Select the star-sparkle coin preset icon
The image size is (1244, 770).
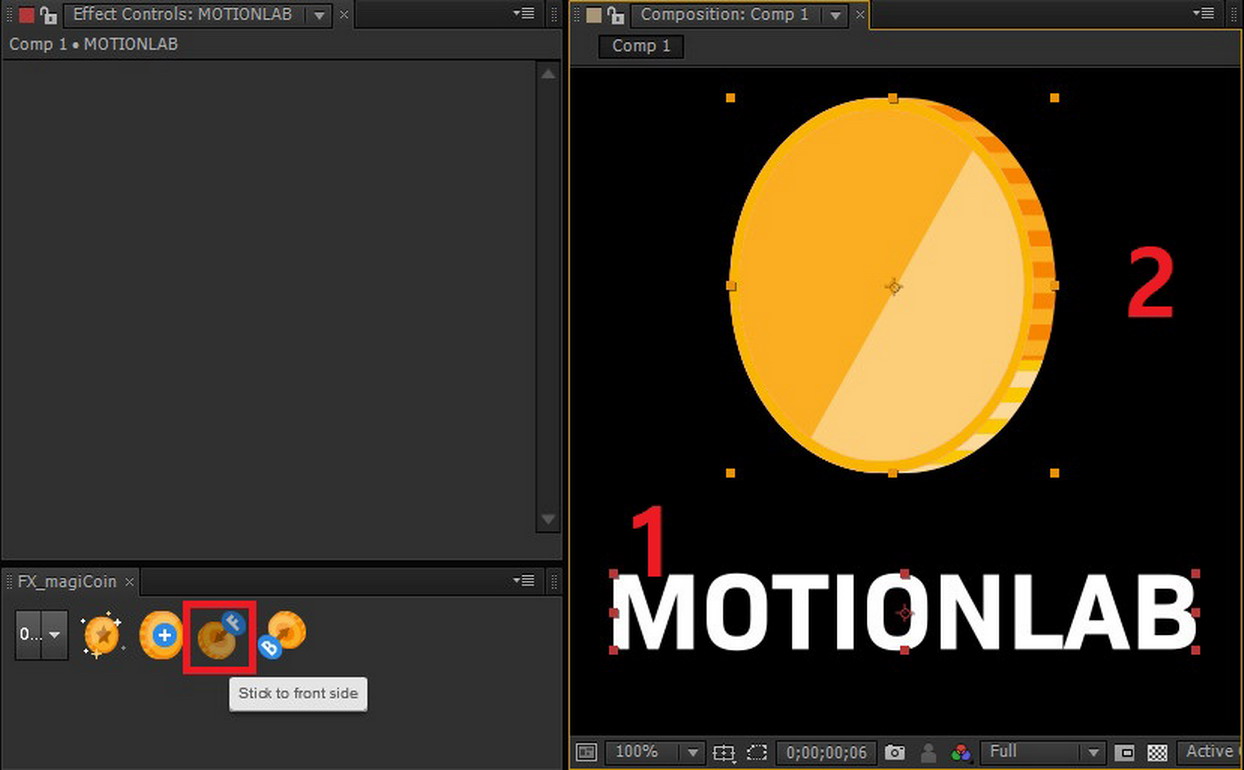(x=101, y=635)
